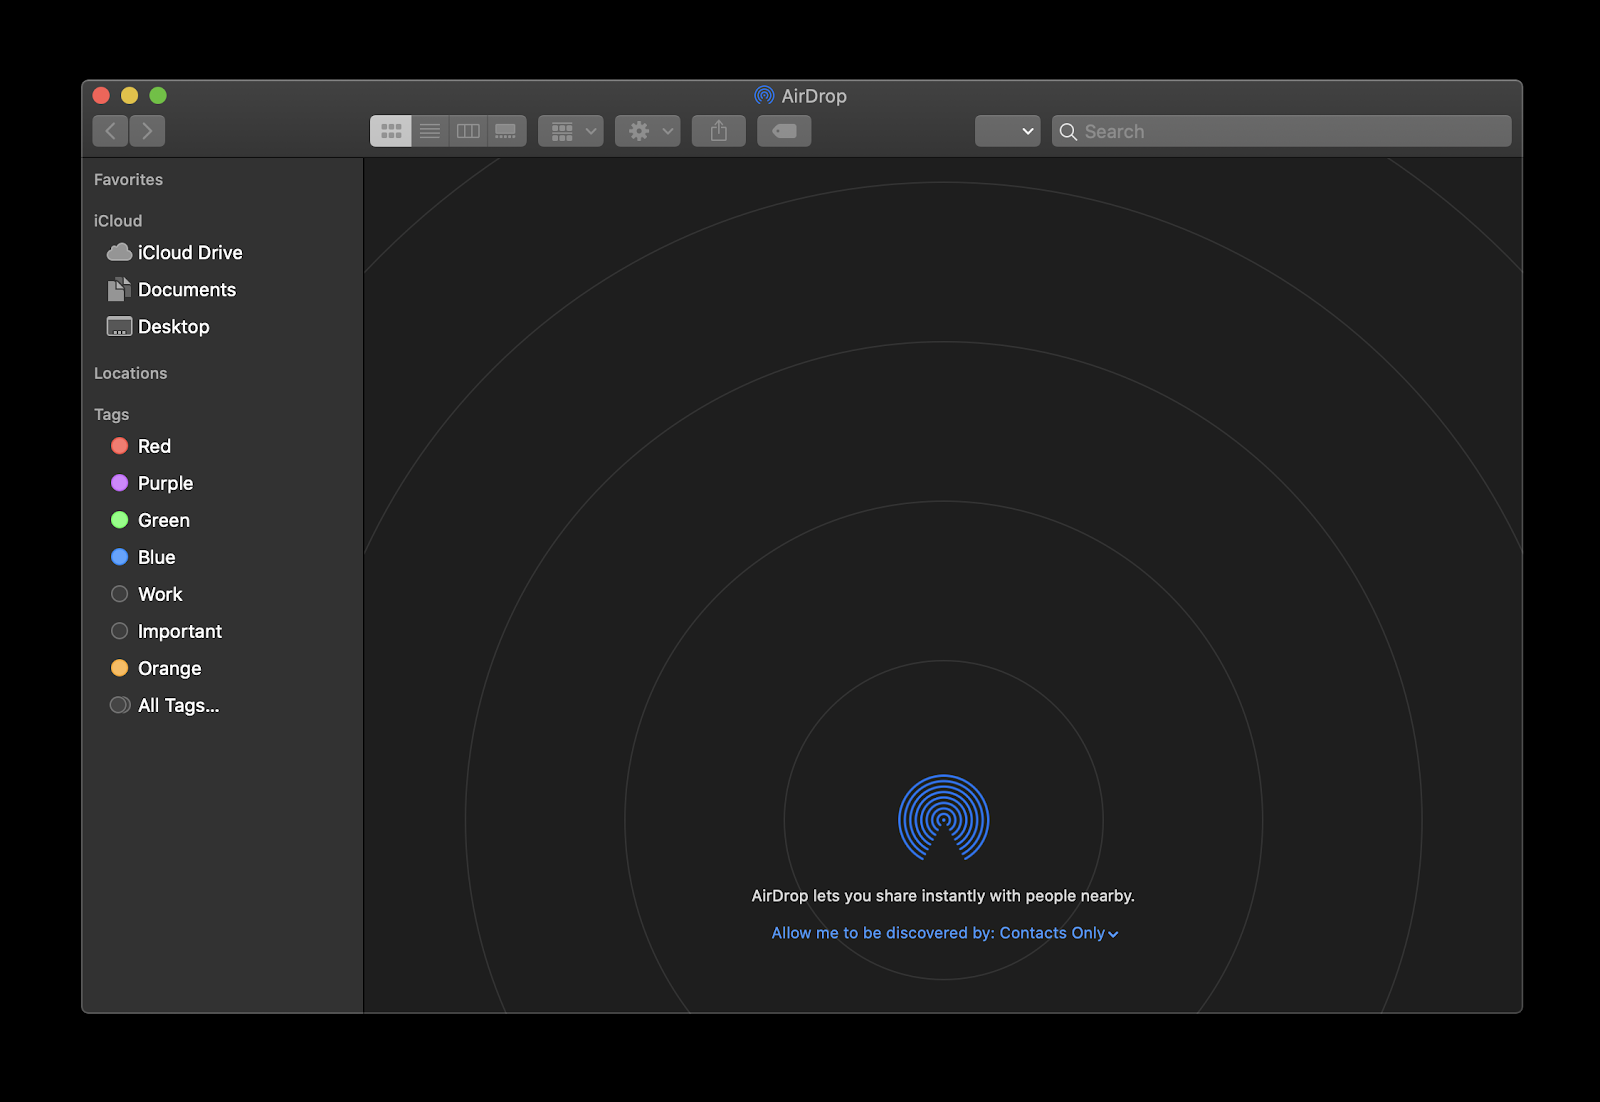
Task: Open Documents in sidebar
Action: 222,290
